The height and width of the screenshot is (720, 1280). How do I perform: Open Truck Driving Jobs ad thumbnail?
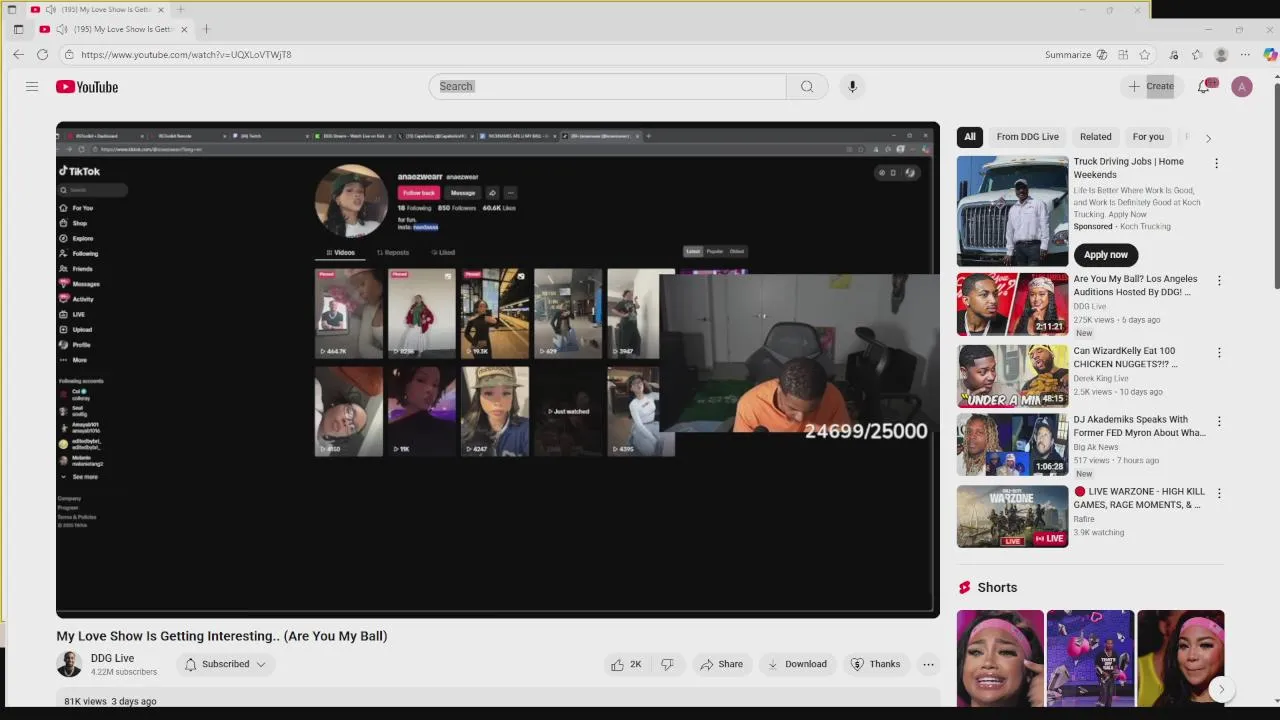(1012, 211)
